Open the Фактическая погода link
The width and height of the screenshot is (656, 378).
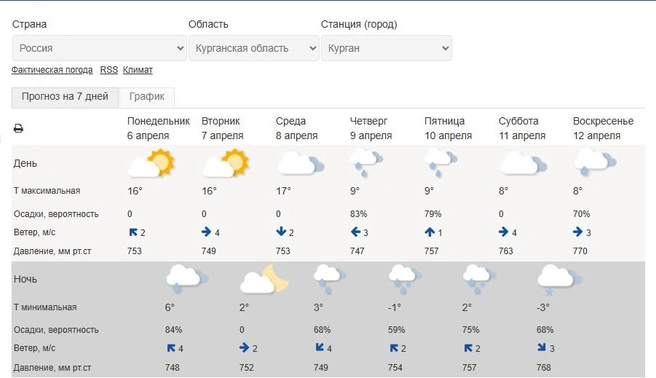click(x=52, y=70)
